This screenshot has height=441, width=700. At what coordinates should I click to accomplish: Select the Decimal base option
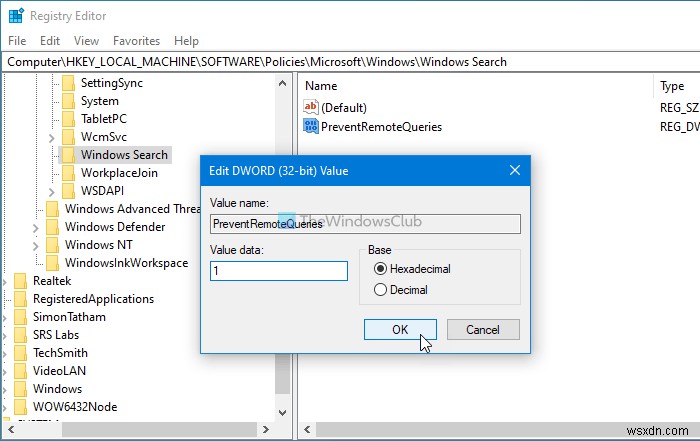pos(380,290)
